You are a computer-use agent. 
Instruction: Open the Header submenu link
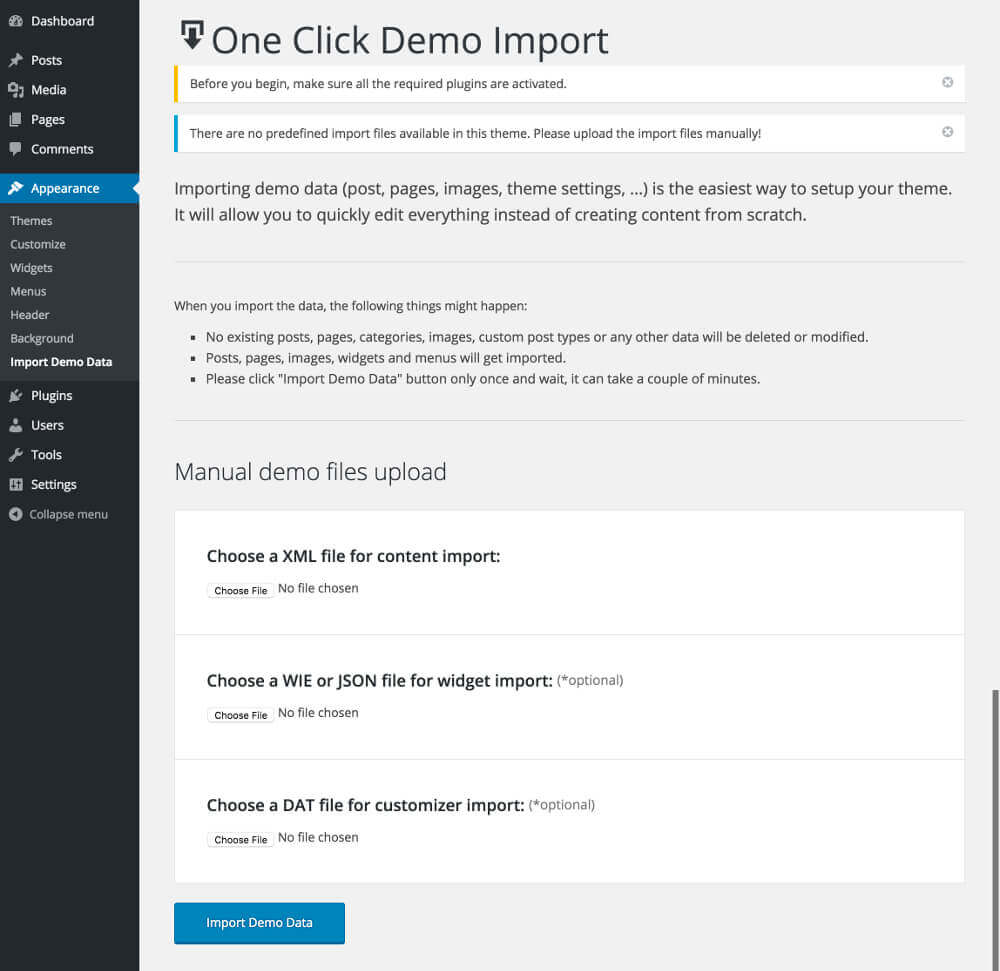(x=29, y=315)
